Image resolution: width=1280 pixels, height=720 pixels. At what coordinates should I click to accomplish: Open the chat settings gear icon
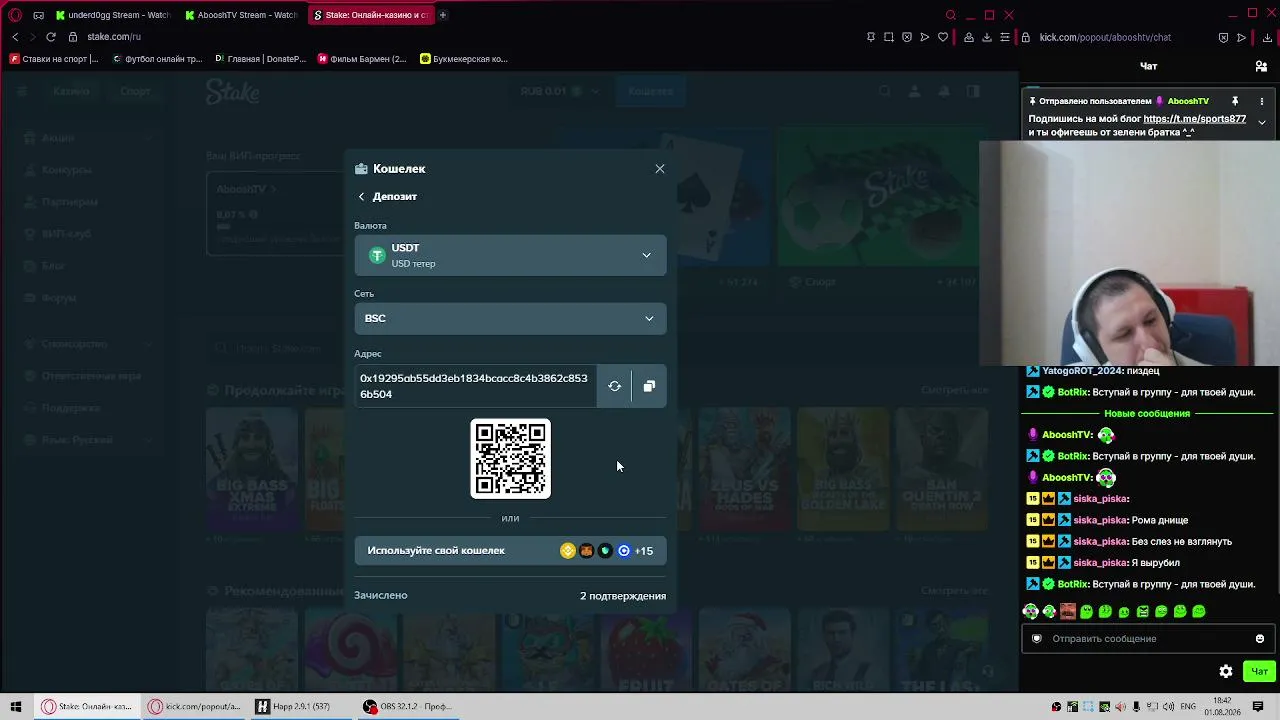(1226, 672)
